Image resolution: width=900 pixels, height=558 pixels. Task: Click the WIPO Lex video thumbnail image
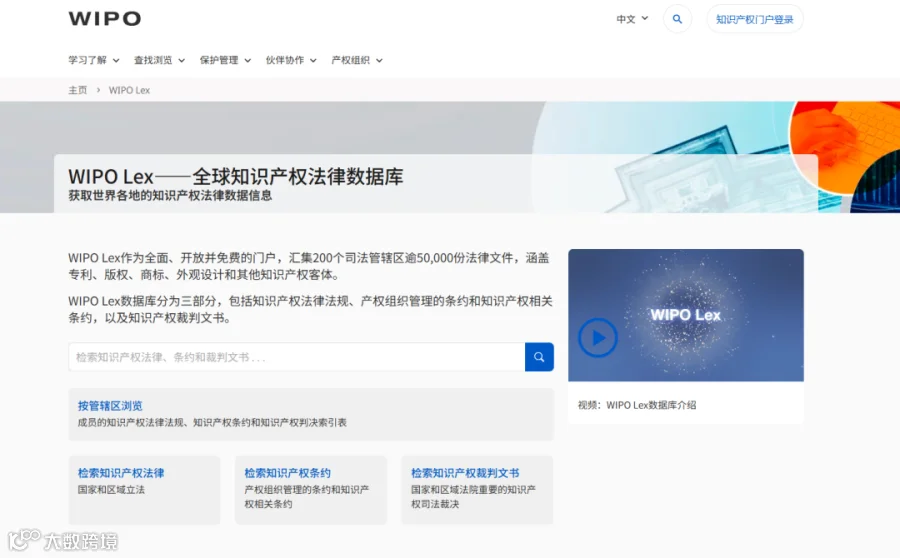pyautogui.click(x=686, y=315)
